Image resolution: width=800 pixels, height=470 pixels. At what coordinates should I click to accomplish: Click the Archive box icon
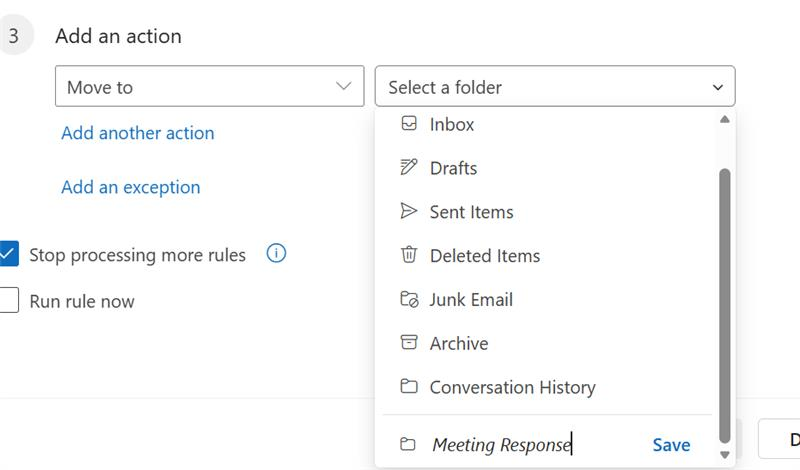[x=408, y=343]
